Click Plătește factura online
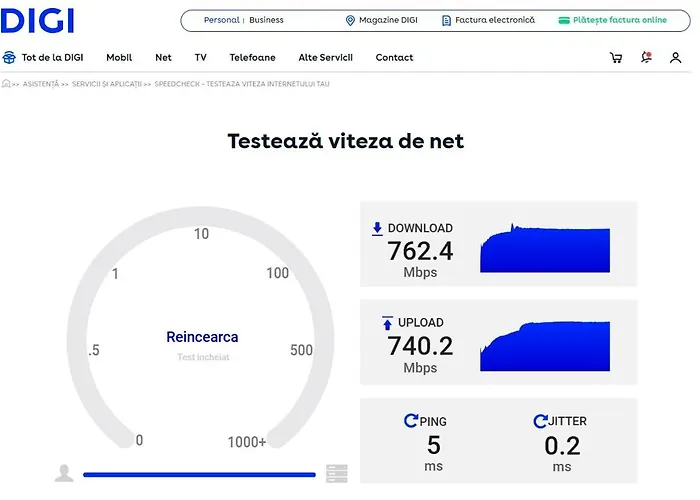The image size is (700, 500). pyautogui.click(x=612, y=20)
